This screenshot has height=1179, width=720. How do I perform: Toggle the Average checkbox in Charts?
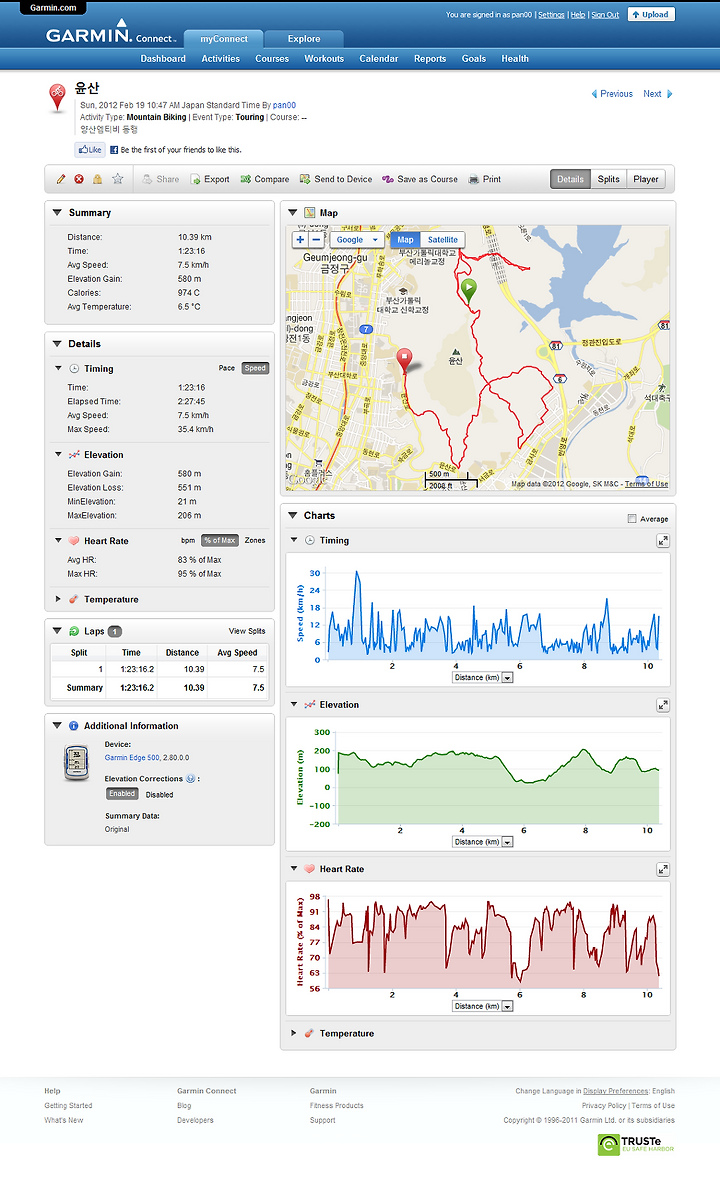(632, 519)
